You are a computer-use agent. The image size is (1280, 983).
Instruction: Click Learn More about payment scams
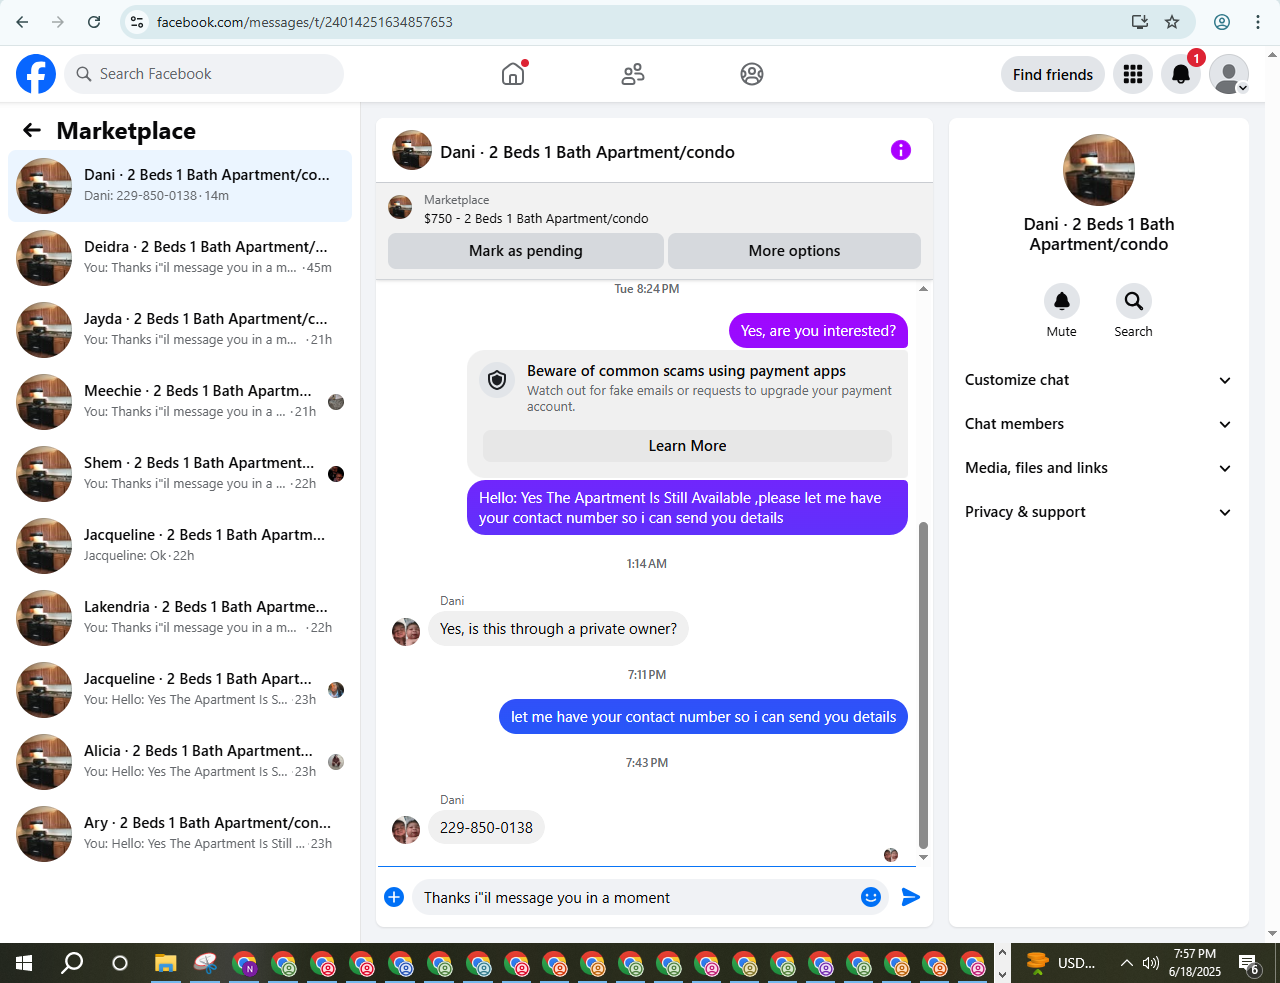tap(687, 446)
